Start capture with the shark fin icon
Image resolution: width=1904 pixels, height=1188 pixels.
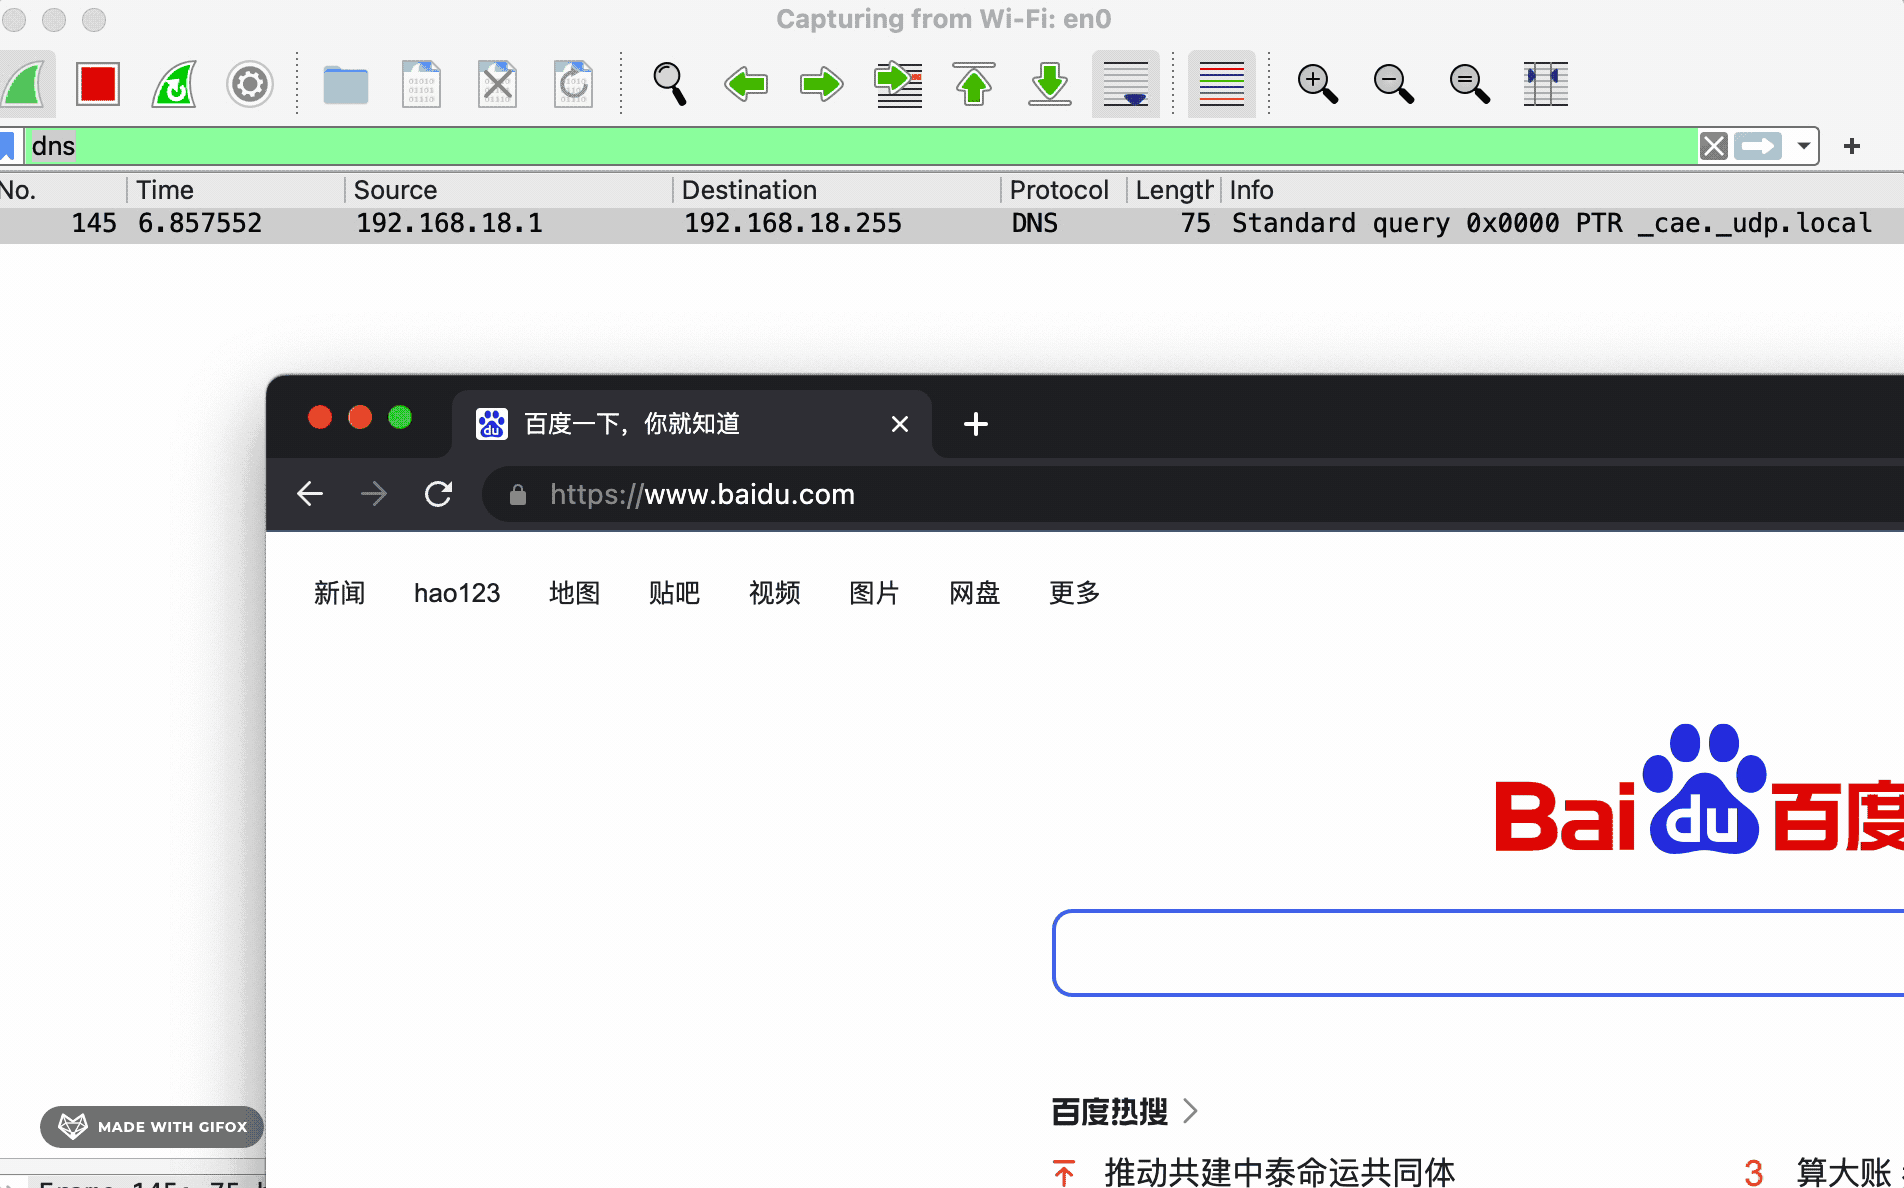pyautogui.click(x=24, y=84)
